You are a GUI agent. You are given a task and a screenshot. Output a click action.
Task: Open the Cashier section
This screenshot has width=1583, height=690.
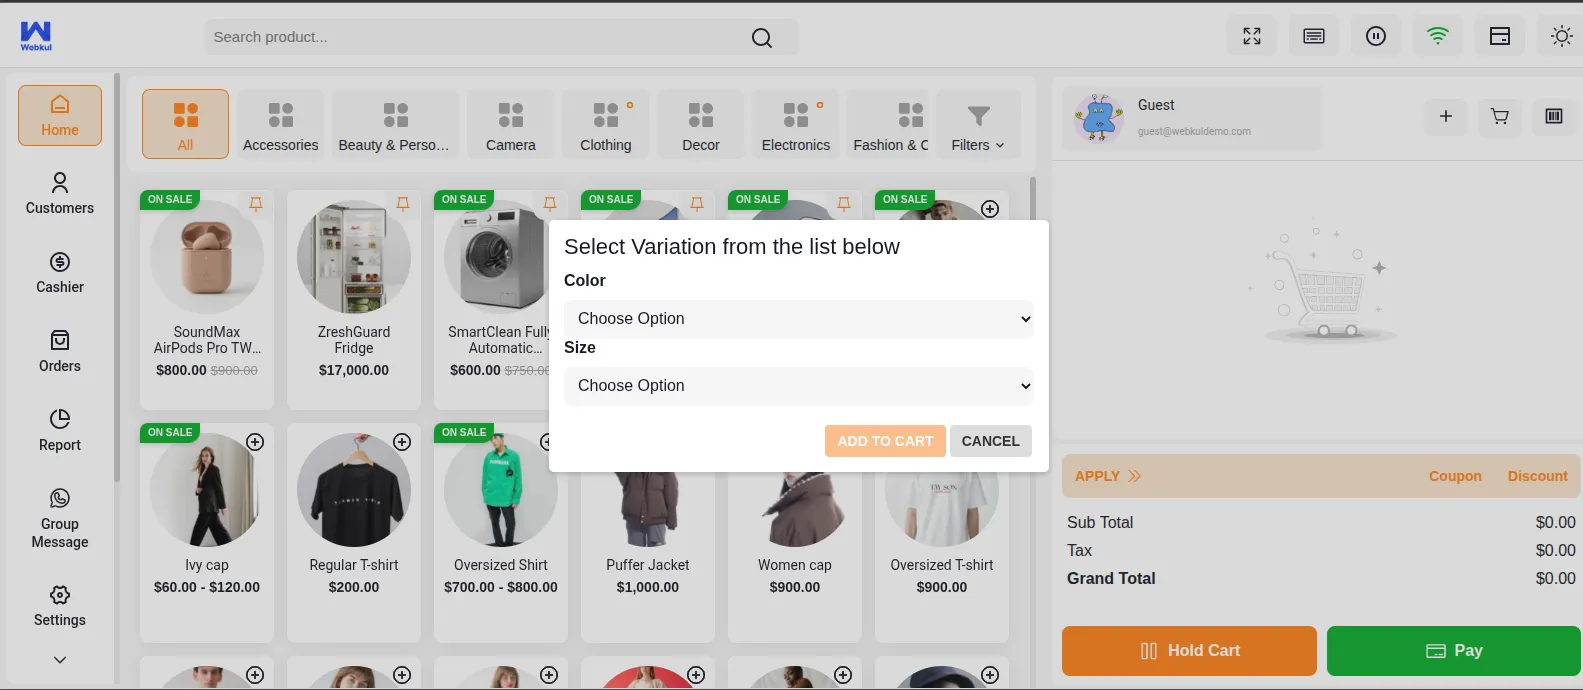(x=60, y=273)
